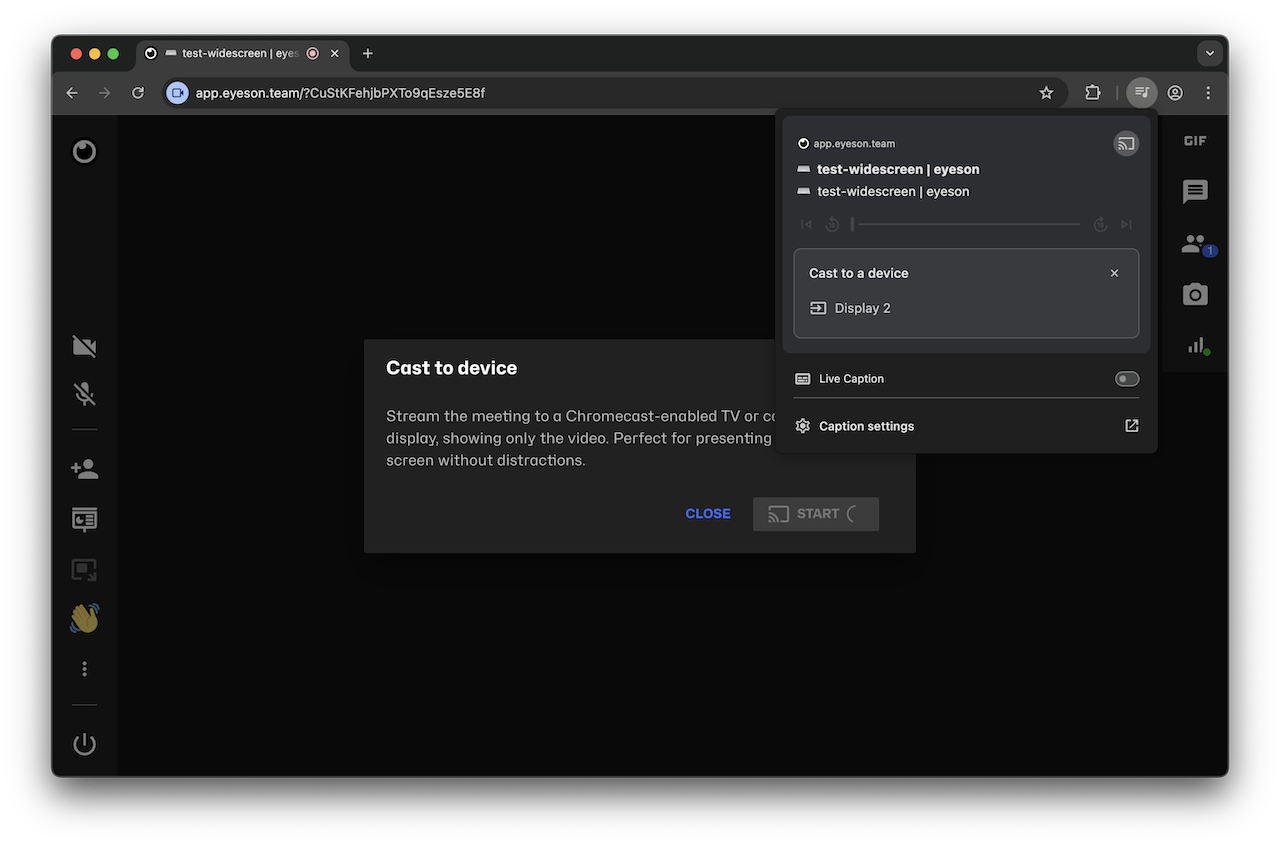Click the waving hand reaction icon
The width and height of the screenshot is (1280, 845).
click(85, 618)
